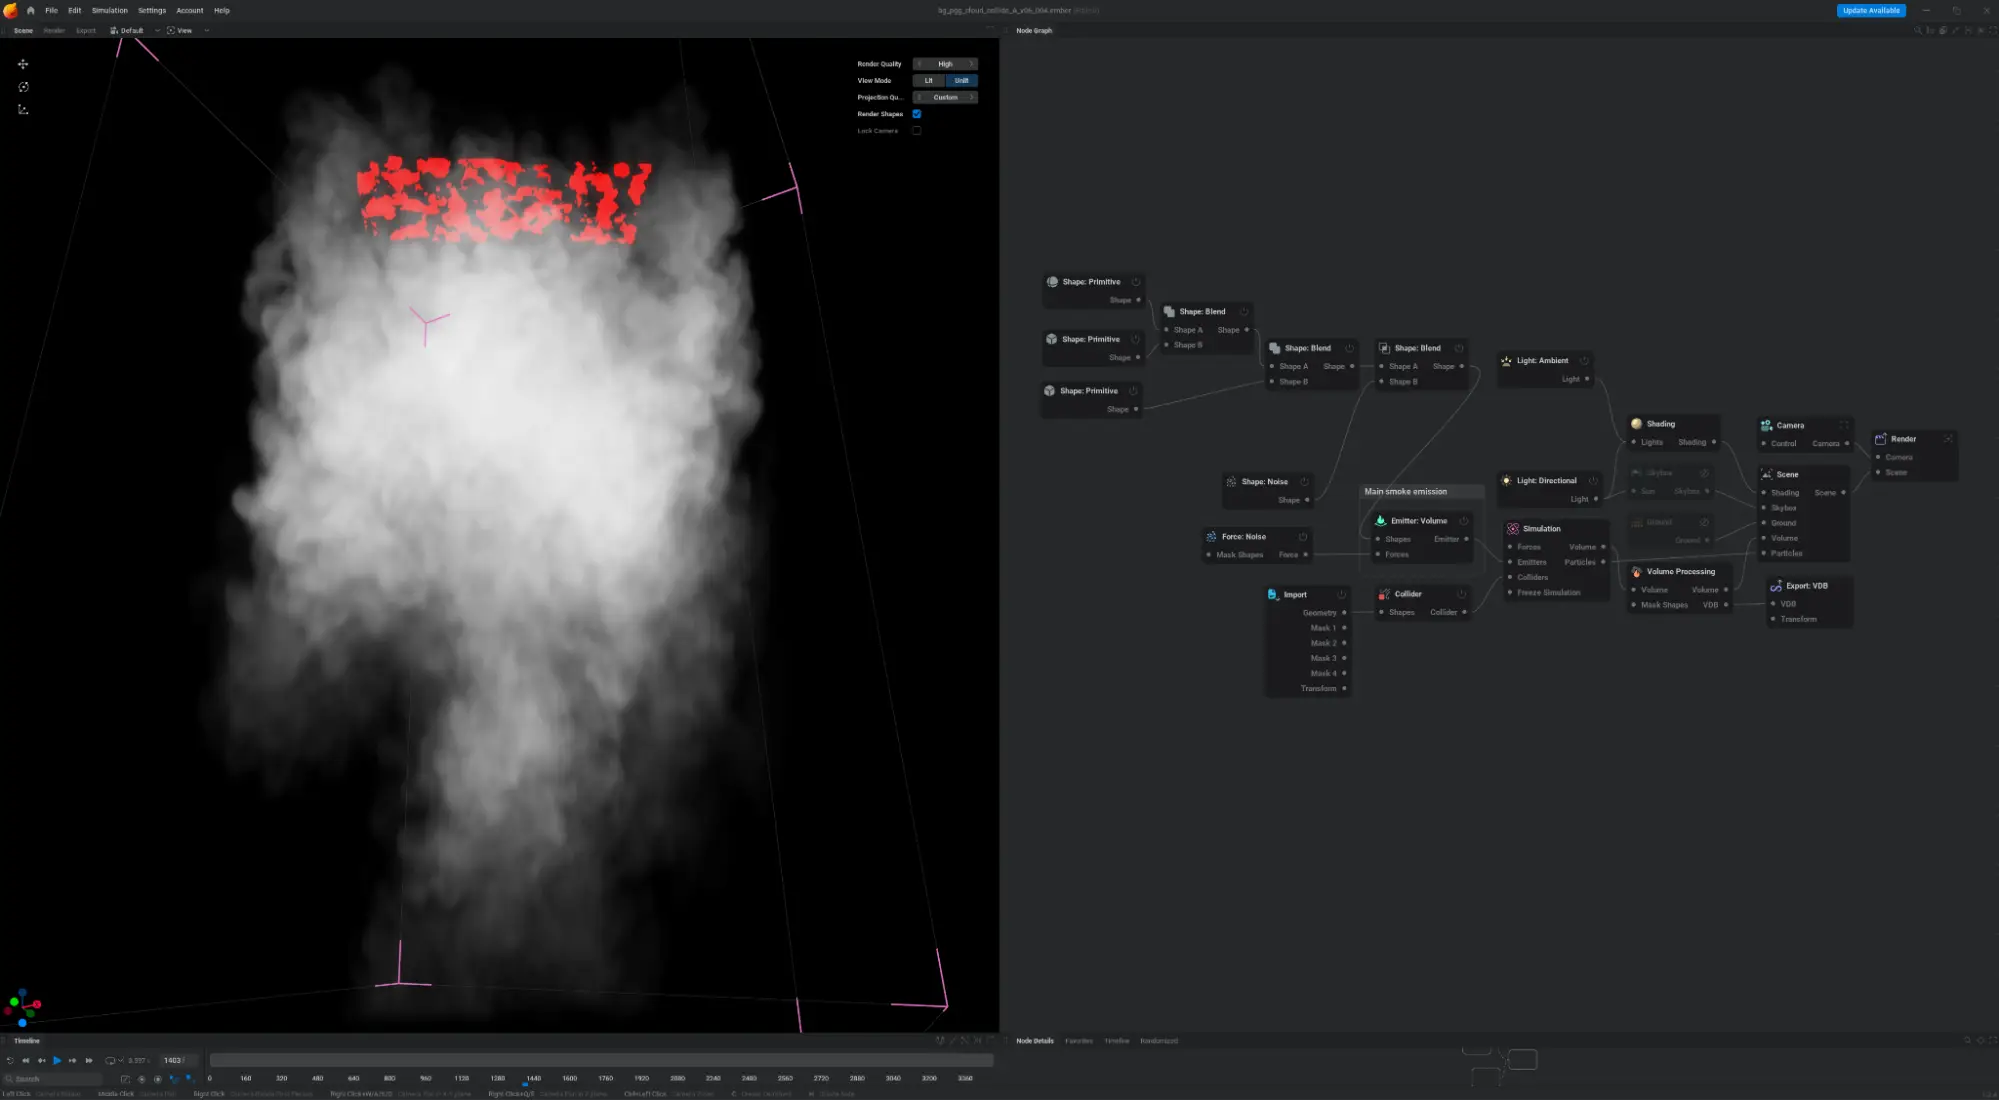This screenshot has width=1999, height=1101.
Task: Open the Randomized tab in bottom panel
Action: (1159, 1041)
